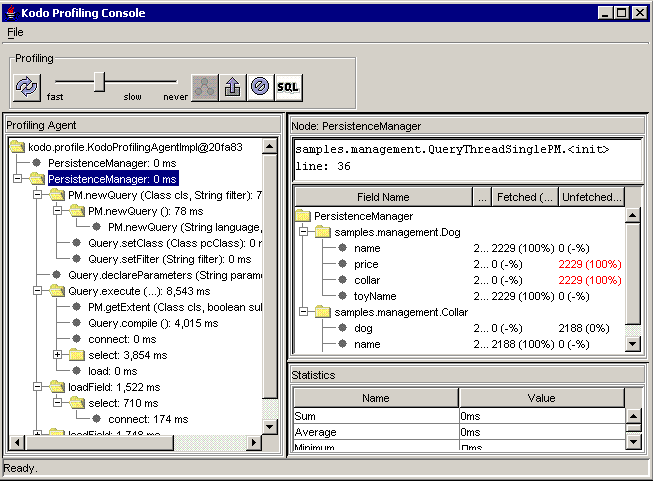Click the export upload arrow icon
Image resolution: width=653 pixels, height=481 pixels.
(232, 86)
